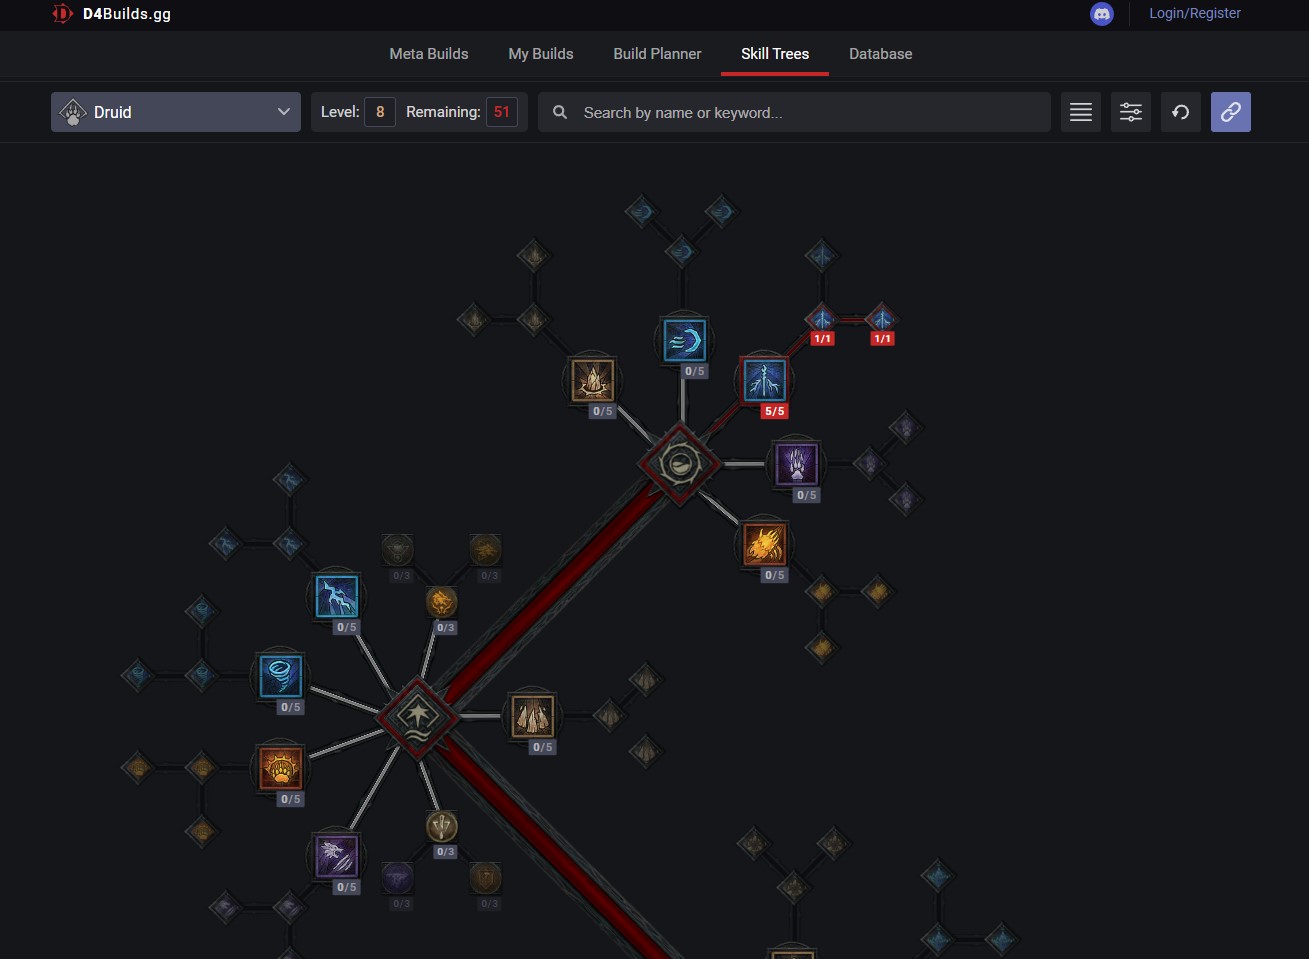Screen dimensions: 1309x959
Task: Click the unallocated upgrade node above Storm Strike's 1/1 nodes
Action: pos(821,256)
